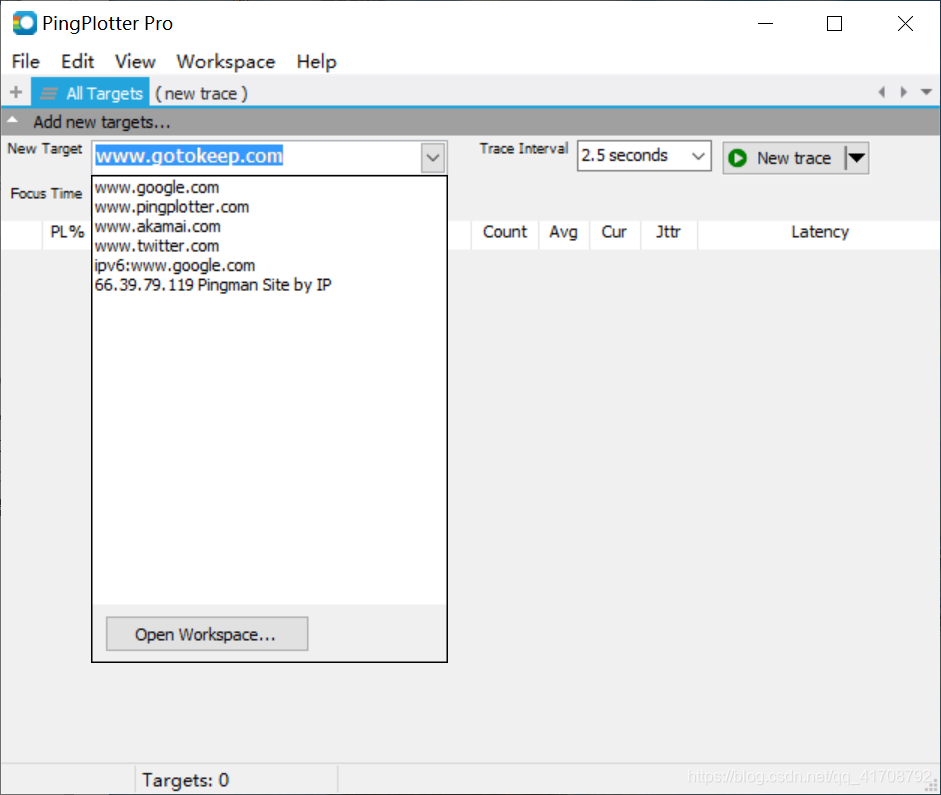941x795 pixels.
Task: Click the Latency column header
Action: (x=820, y=232)
